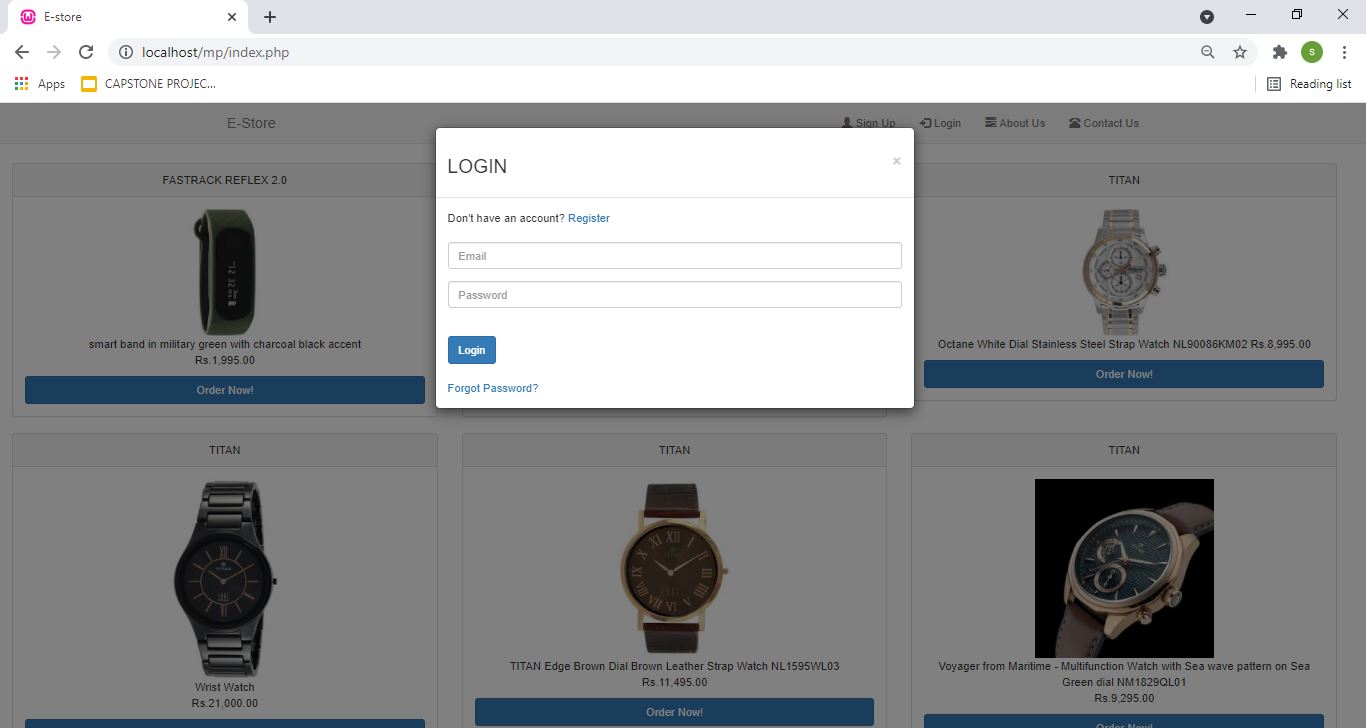Open the tab search dropdown arrow

tap(1207, 17)
